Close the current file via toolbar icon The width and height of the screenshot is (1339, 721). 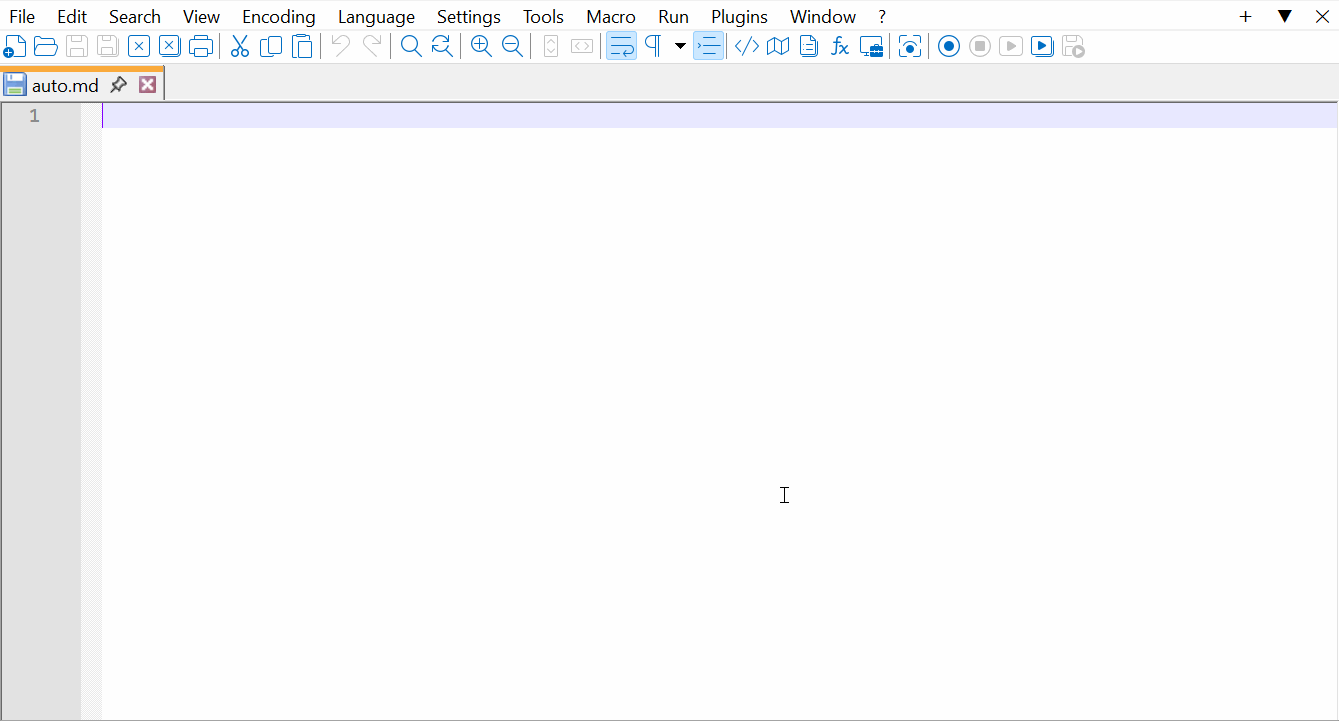pyautogui.click(x=139, y=46)
